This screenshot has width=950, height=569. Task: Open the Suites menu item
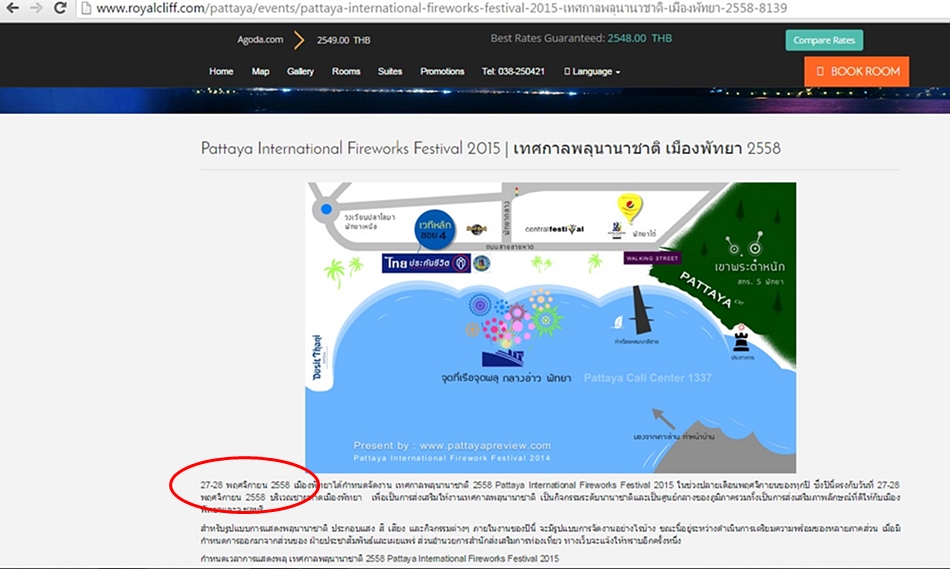[x=390, y=72]
